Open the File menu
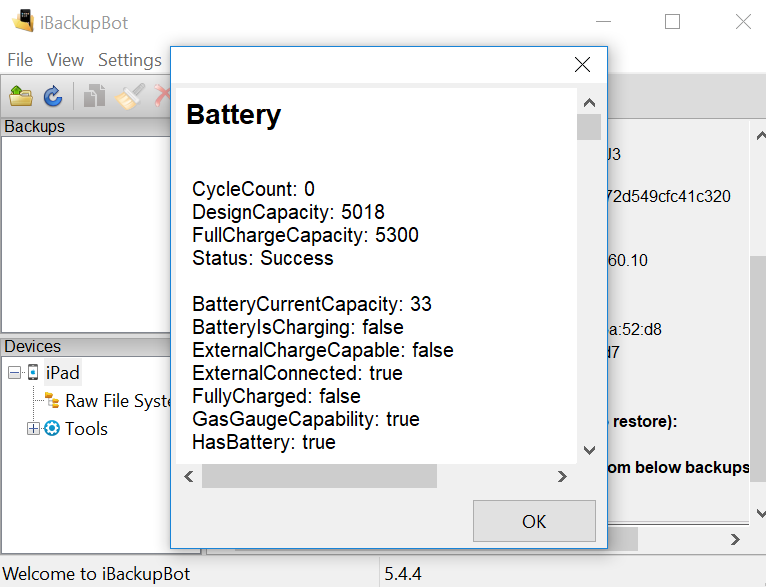Viewport: 766px width, 587px height. (x=20, y=60)
